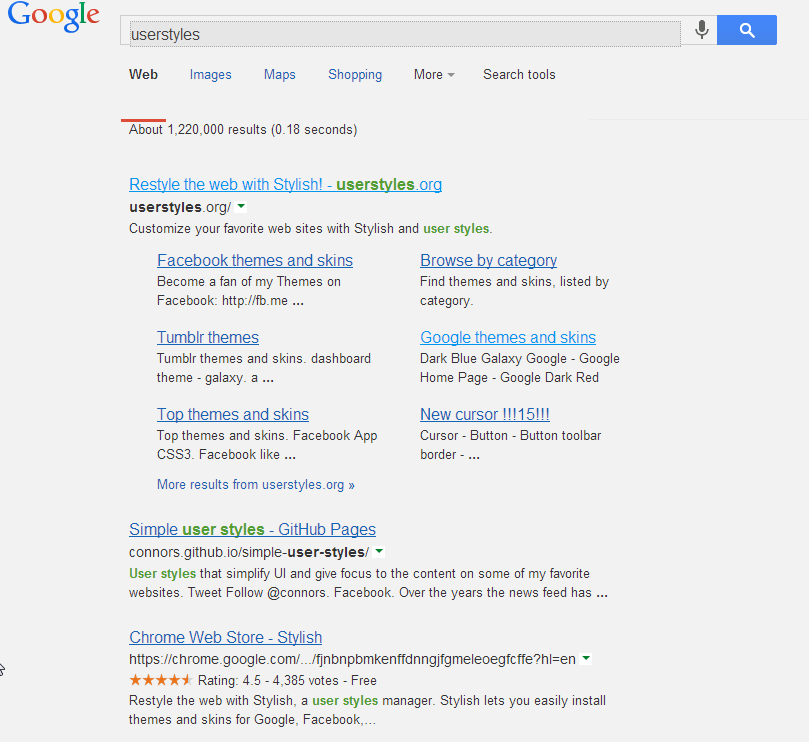The image size is (809, 742).
Task: Click the microphone voice search icon
Action: coord(702,30)
